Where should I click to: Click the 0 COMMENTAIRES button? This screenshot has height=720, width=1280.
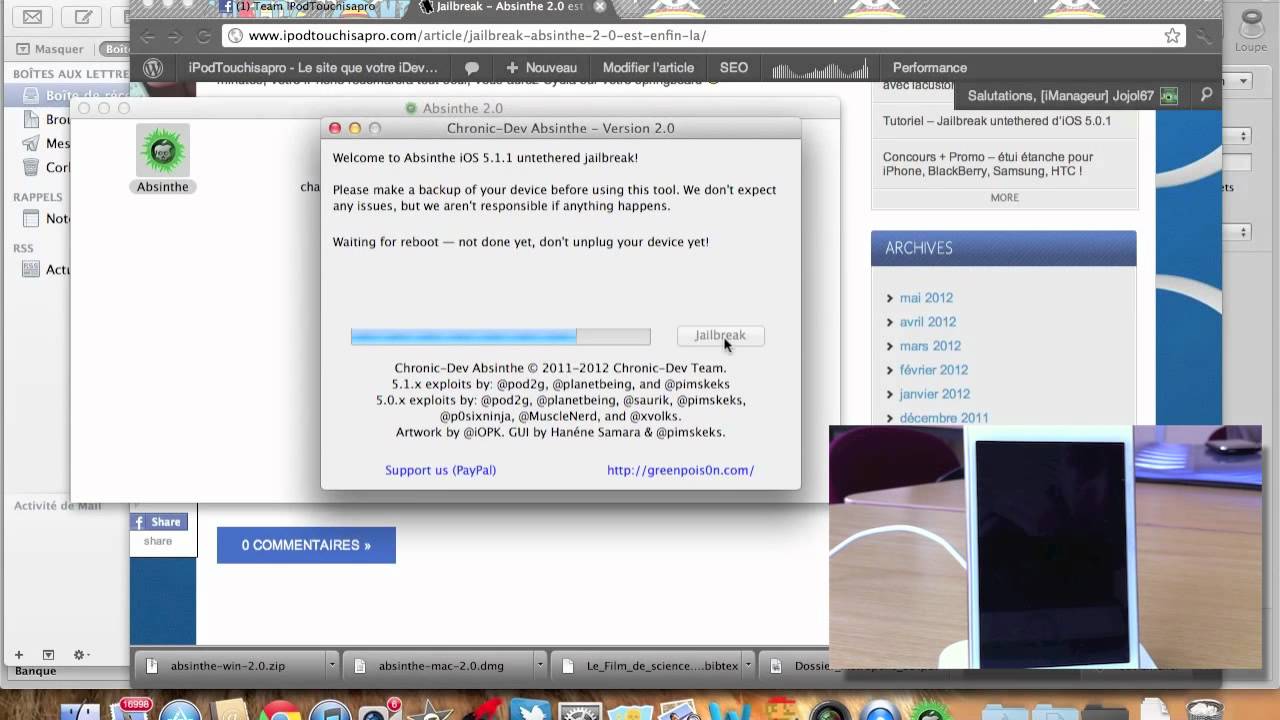[306, 545]
